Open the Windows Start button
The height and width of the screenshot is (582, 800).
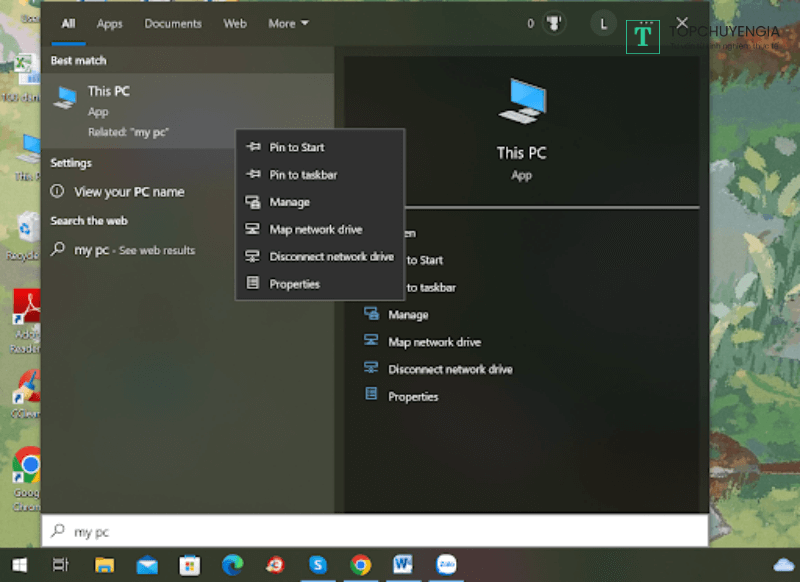[18, 565]
